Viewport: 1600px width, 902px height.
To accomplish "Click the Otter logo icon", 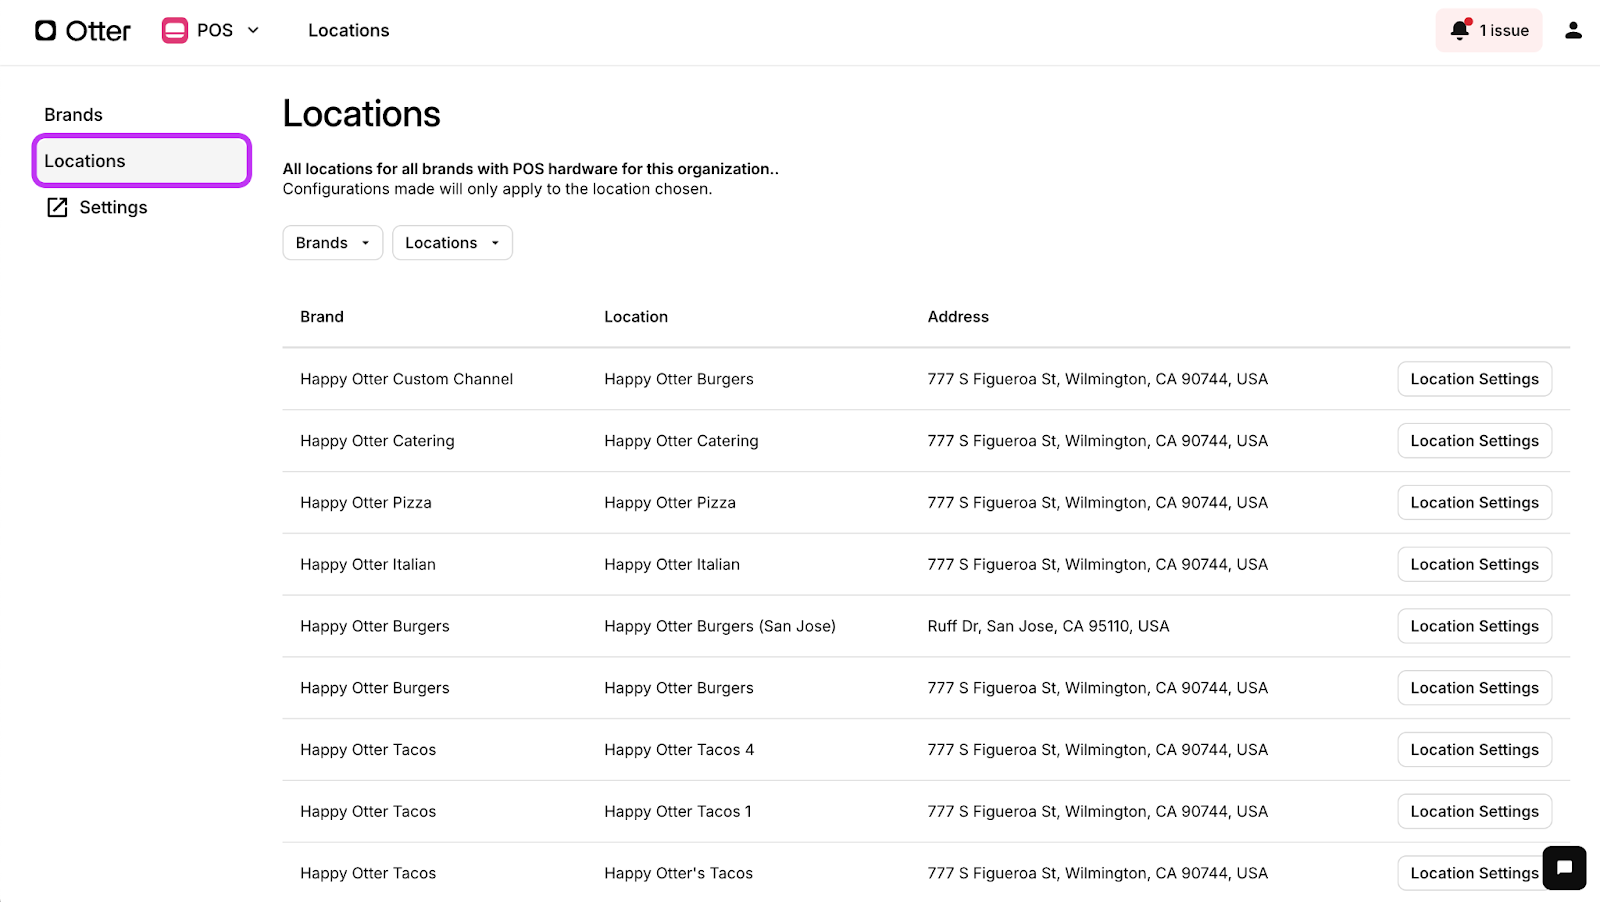I will coord(46,31).
